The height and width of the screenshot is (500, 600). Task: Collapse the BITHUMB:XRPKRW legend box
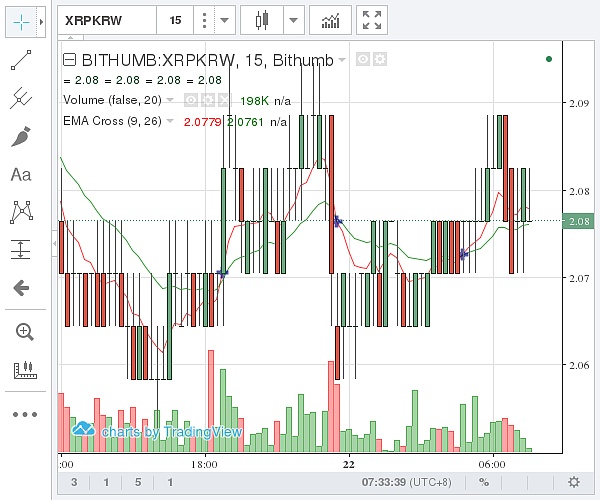[x=70, y=60]
